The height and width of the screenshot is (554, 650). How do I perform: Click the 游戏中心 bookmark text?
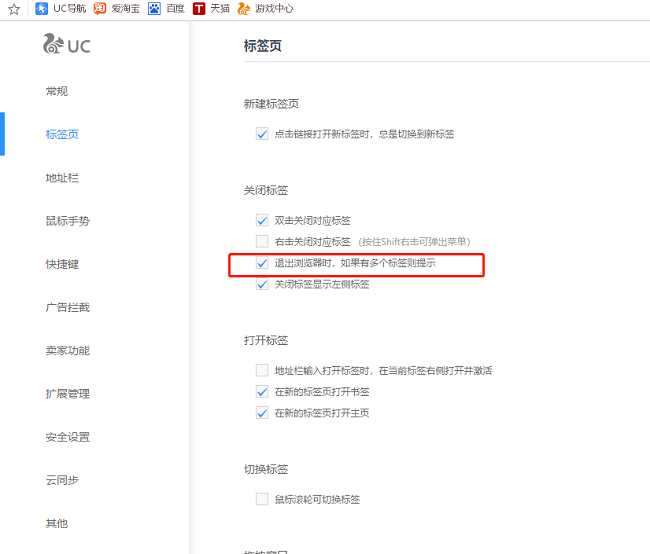[x=274, y=8]
